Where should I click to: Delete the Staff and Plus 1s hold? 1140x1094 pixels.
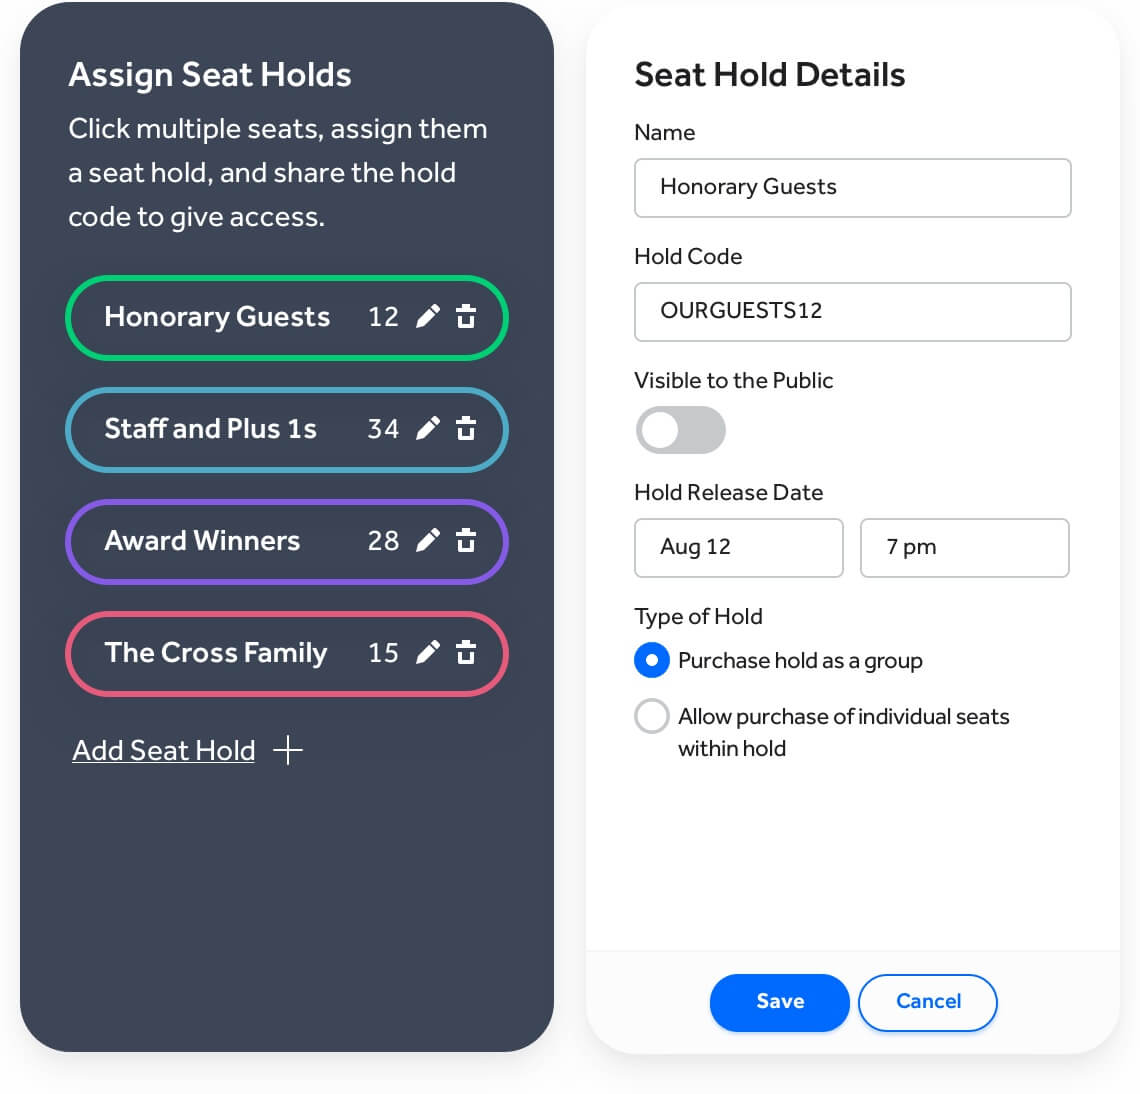pyautogui.click(x=466, y=428)
